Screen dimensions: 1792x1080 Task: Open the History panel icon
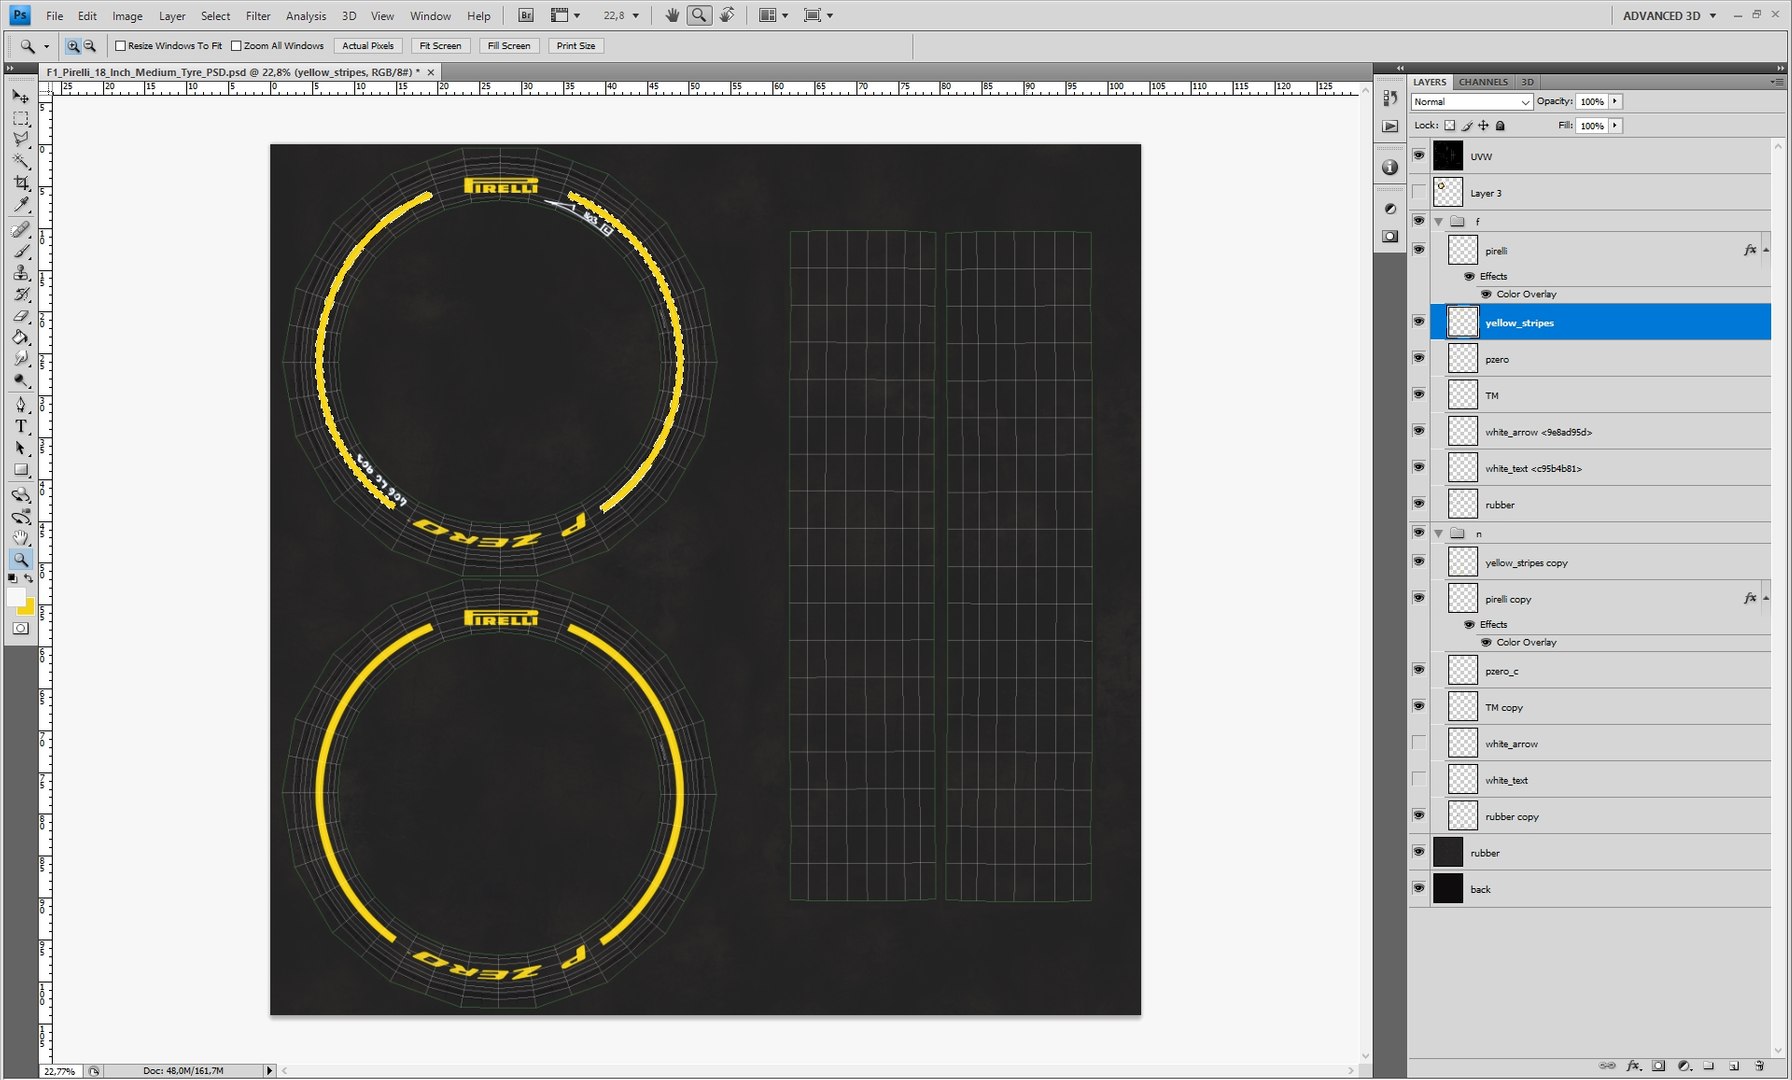click(1390, 98)
